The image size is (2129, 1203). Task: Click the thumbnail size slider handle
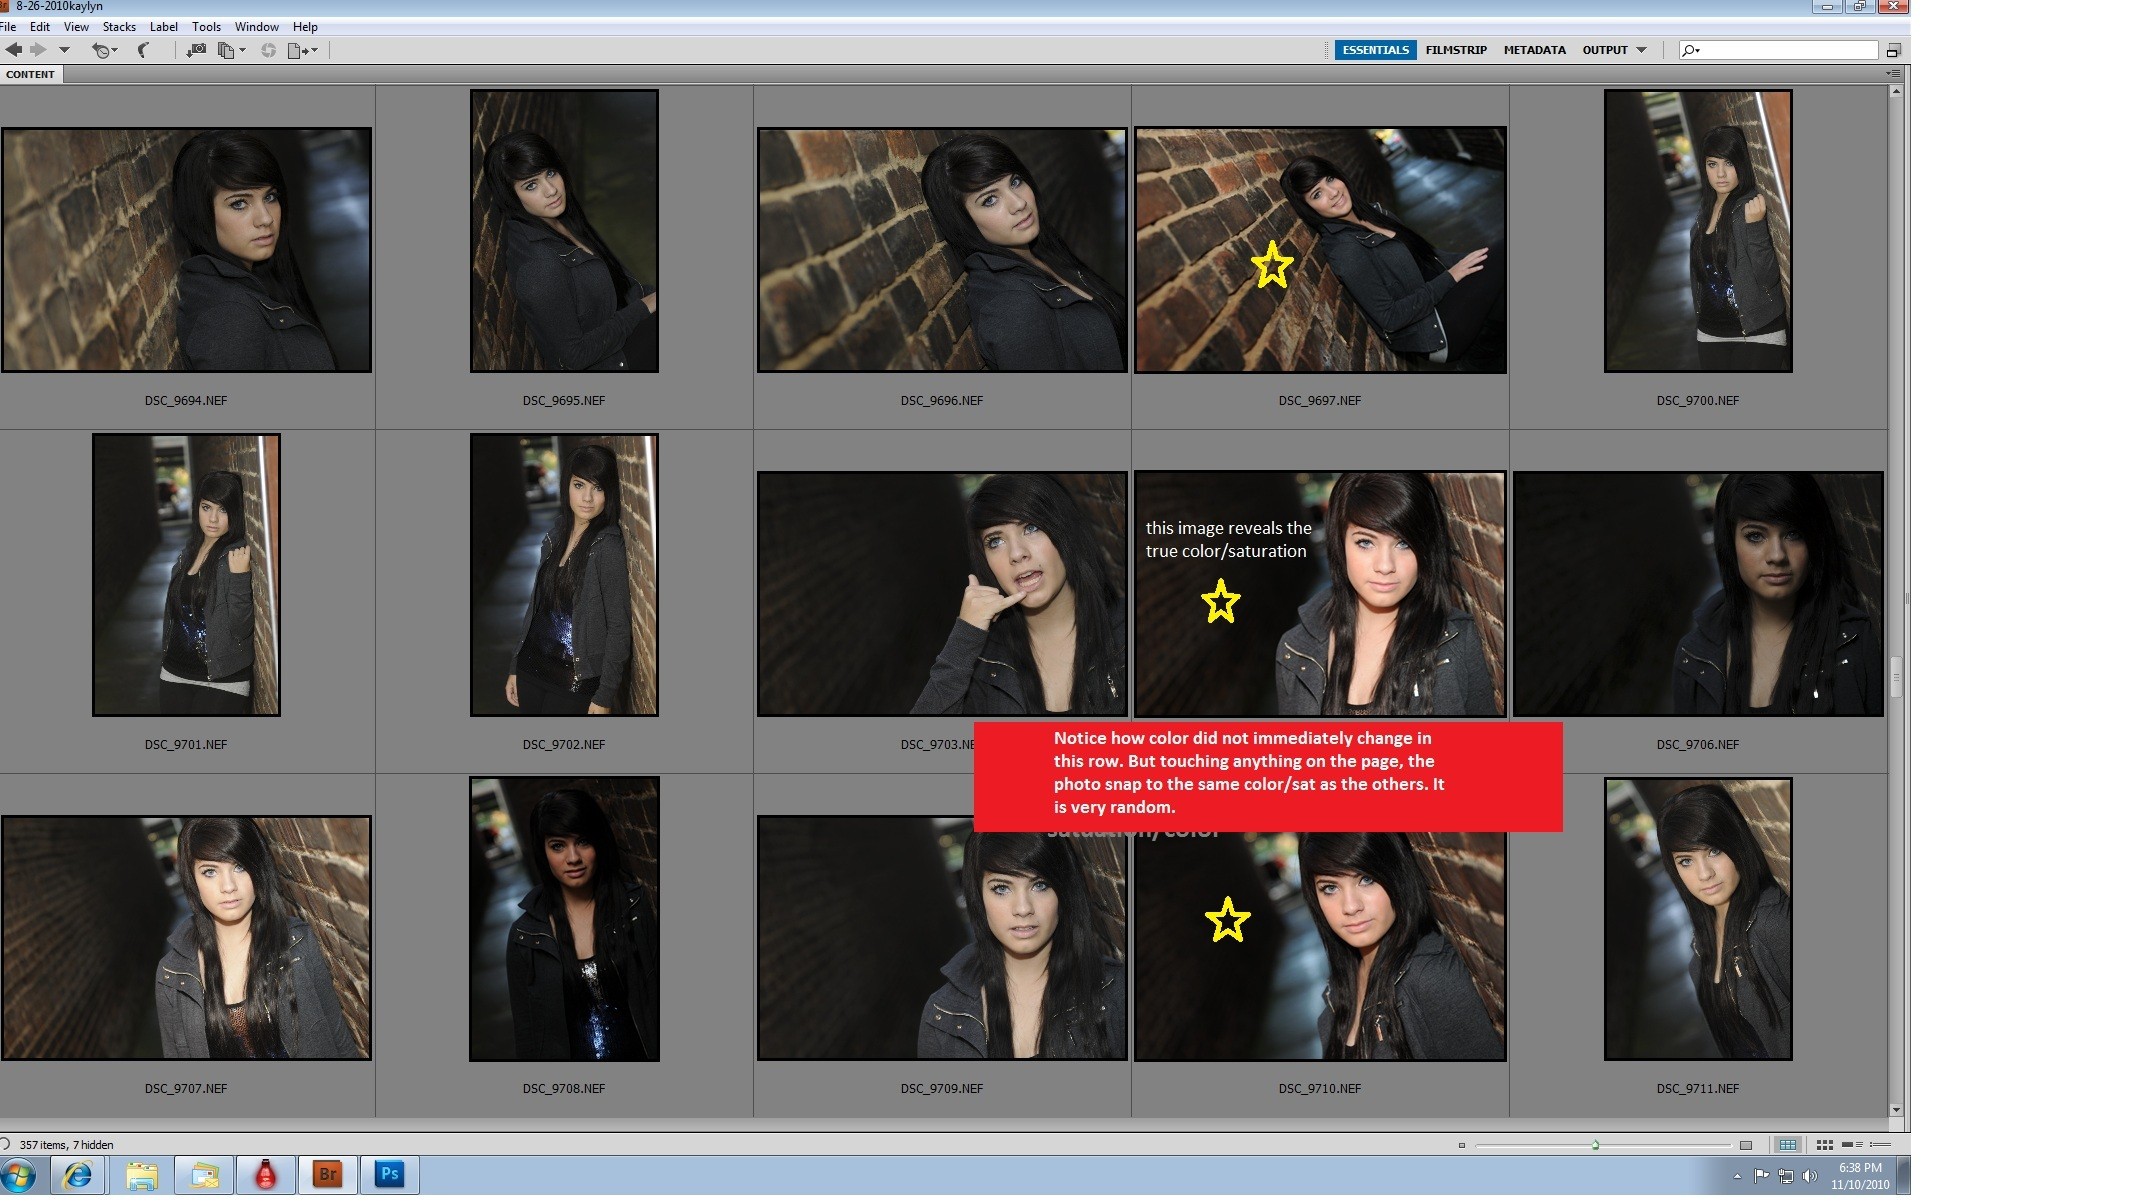1595,1145
